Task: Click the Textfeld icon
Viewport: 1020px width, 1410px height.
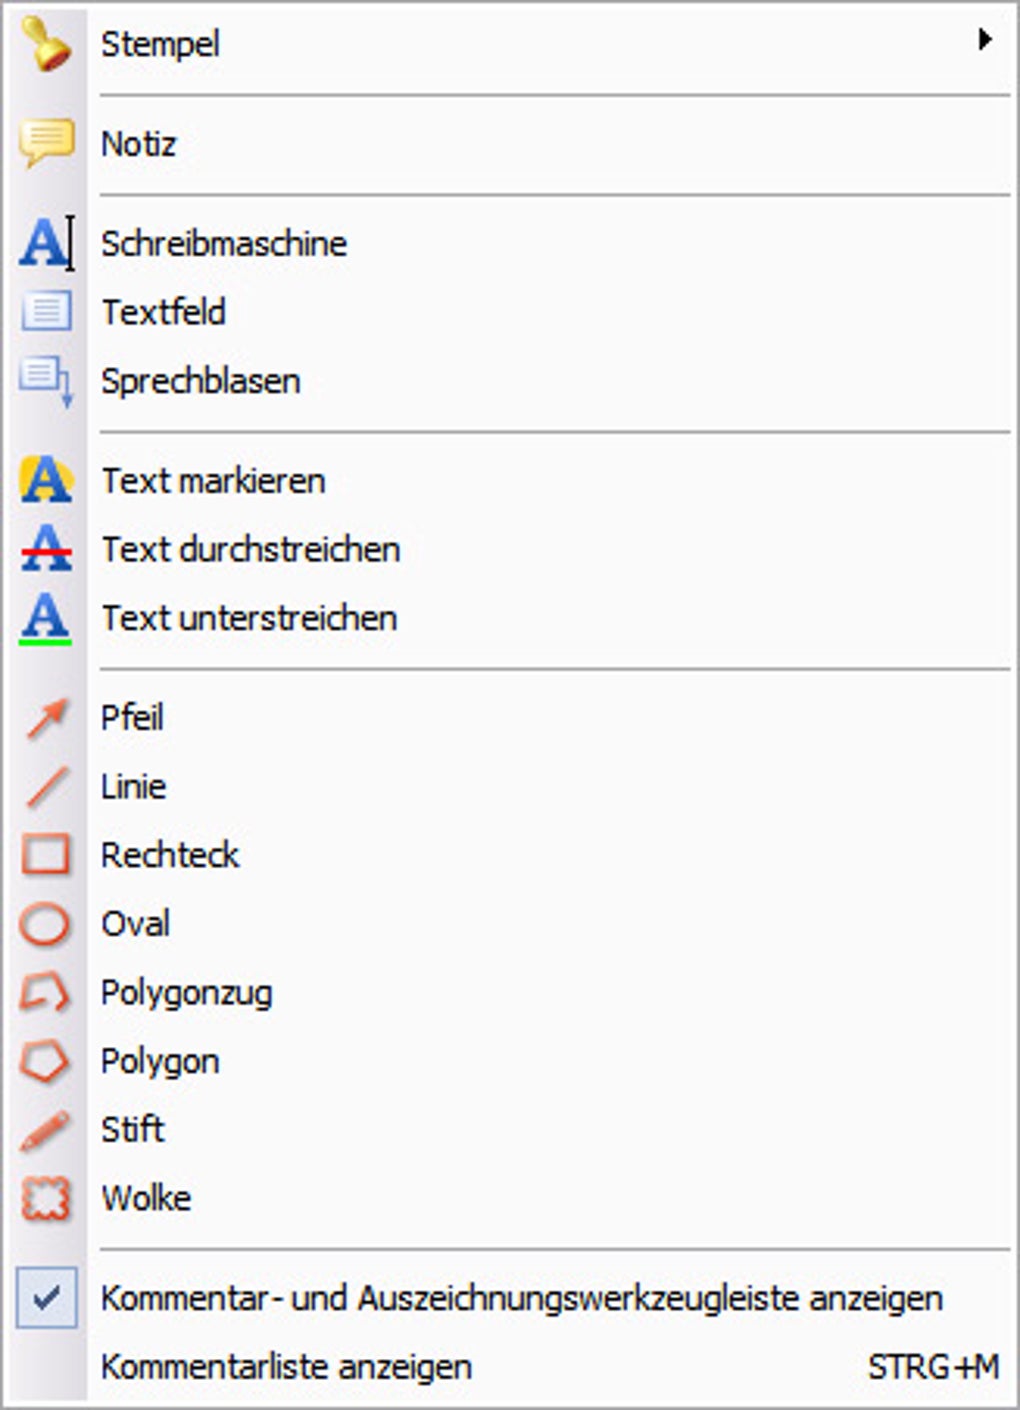Action: click(46, 311)
